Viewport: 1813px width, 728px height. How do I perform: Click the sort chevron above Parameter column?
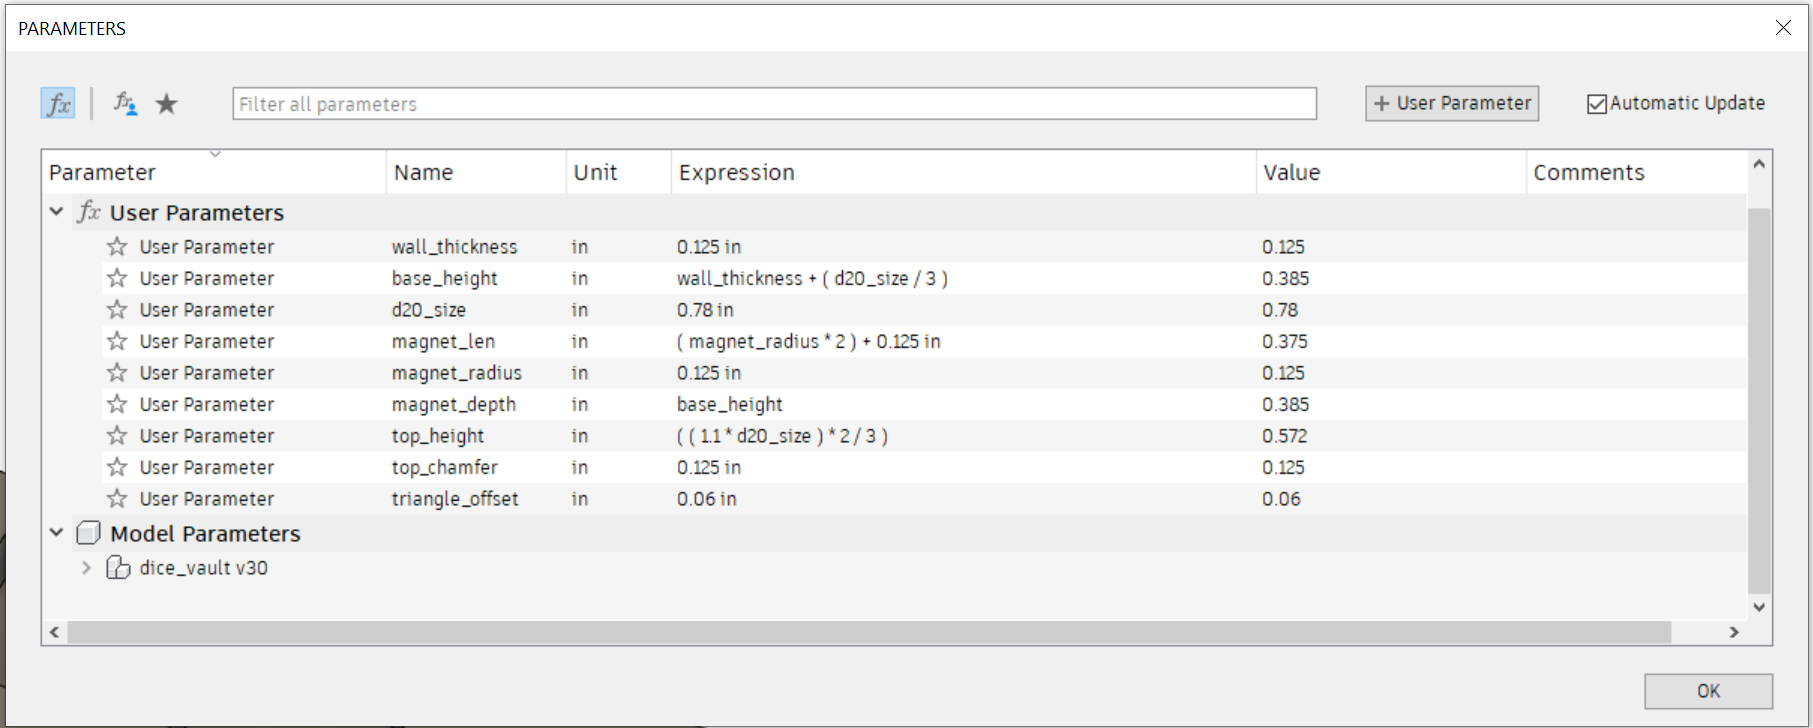click(x=216, y=153)
